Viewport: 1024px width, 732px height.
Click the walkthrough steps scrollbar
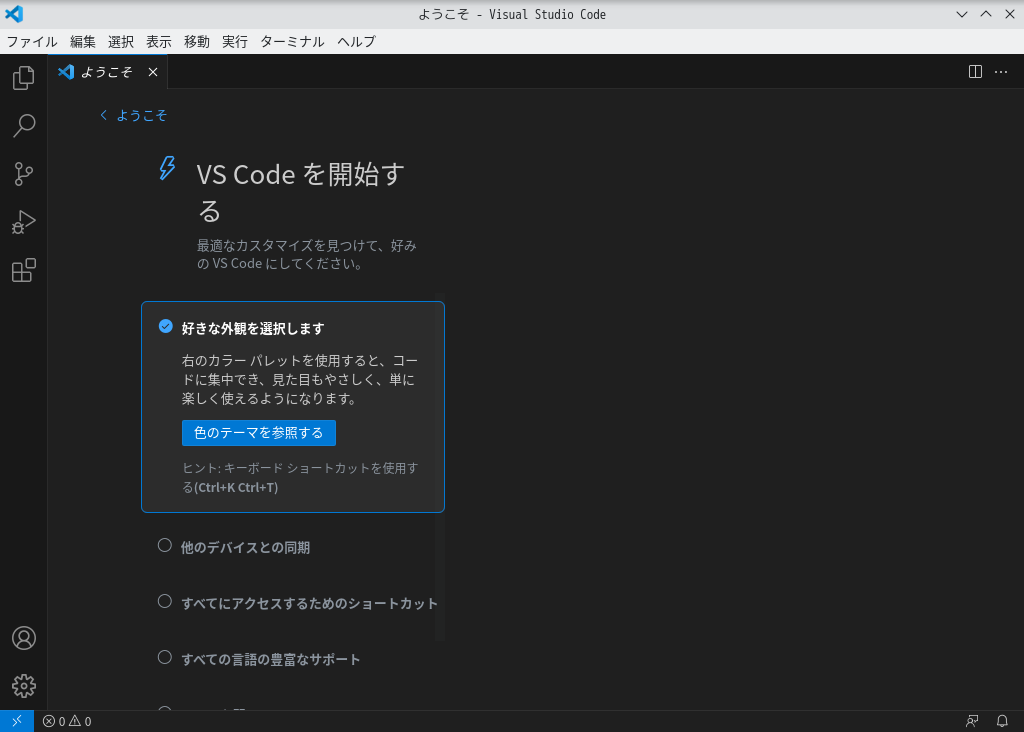coord(440,467)
